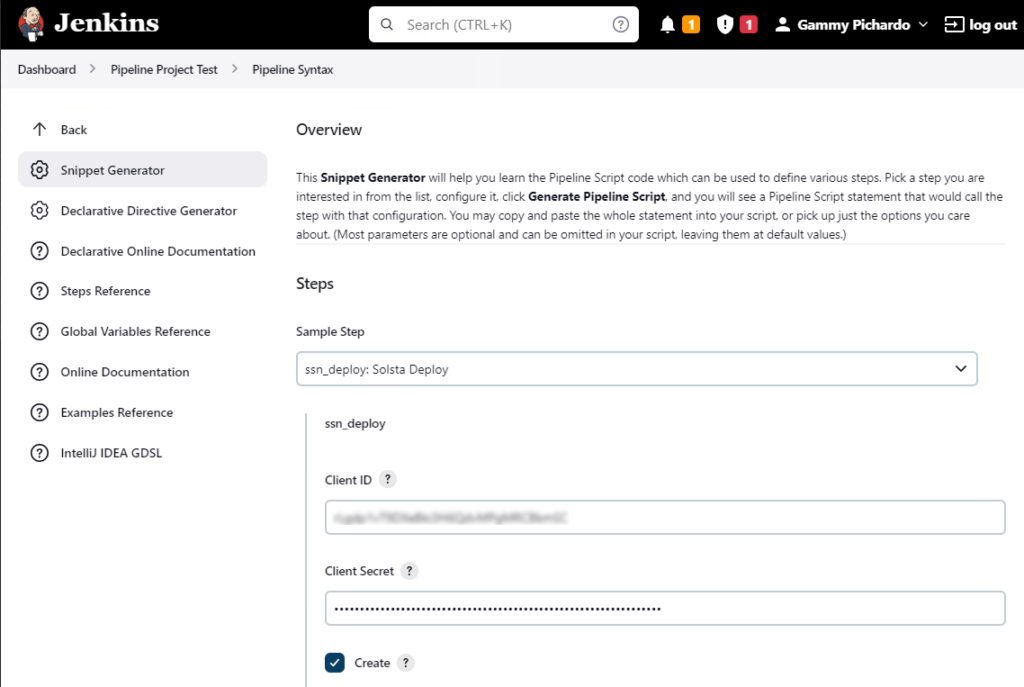Click the Steps heading
Image resolution: width=1024 pixels, height=687 pixels.
pyautogui.click(x=315, y=283)
